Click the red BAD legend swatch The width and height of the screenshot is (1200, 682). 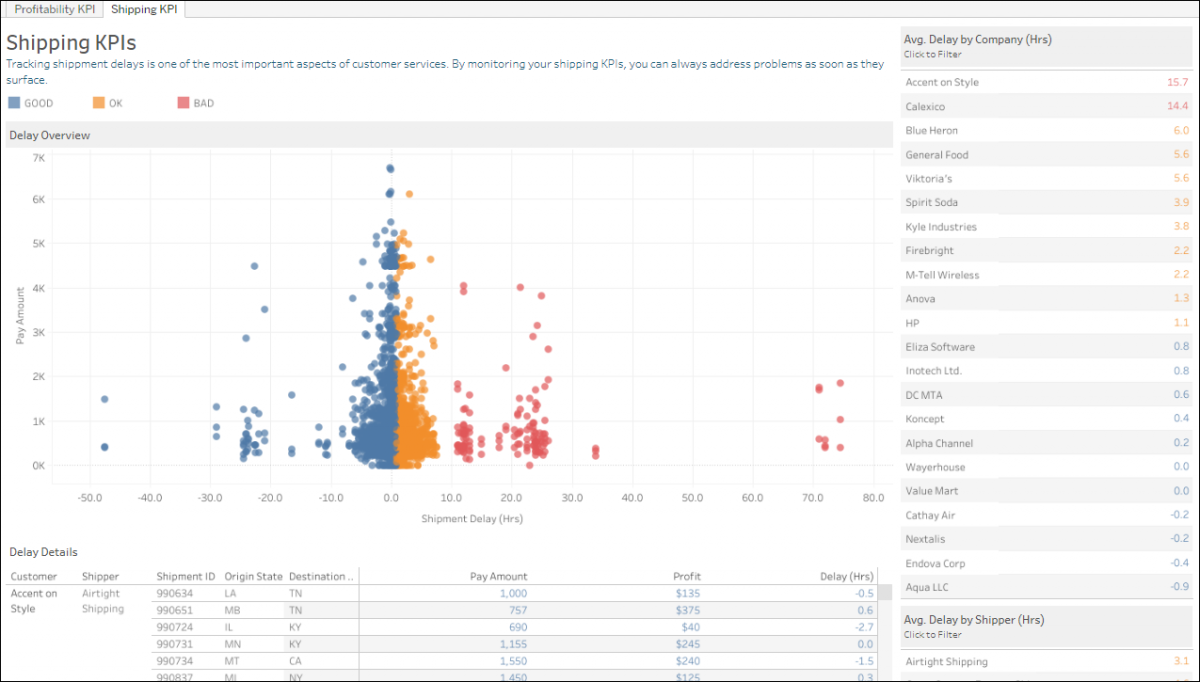(183, 103)
